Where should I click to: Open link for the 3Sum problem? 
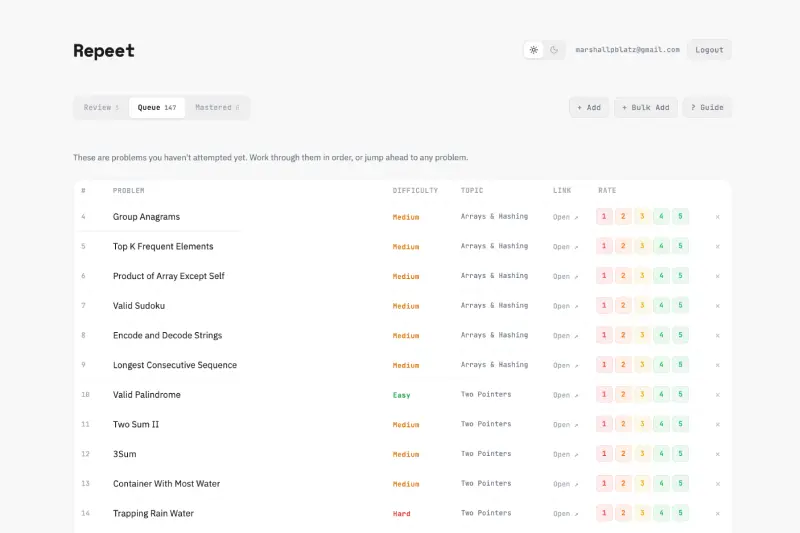click(x=565, y=454)
